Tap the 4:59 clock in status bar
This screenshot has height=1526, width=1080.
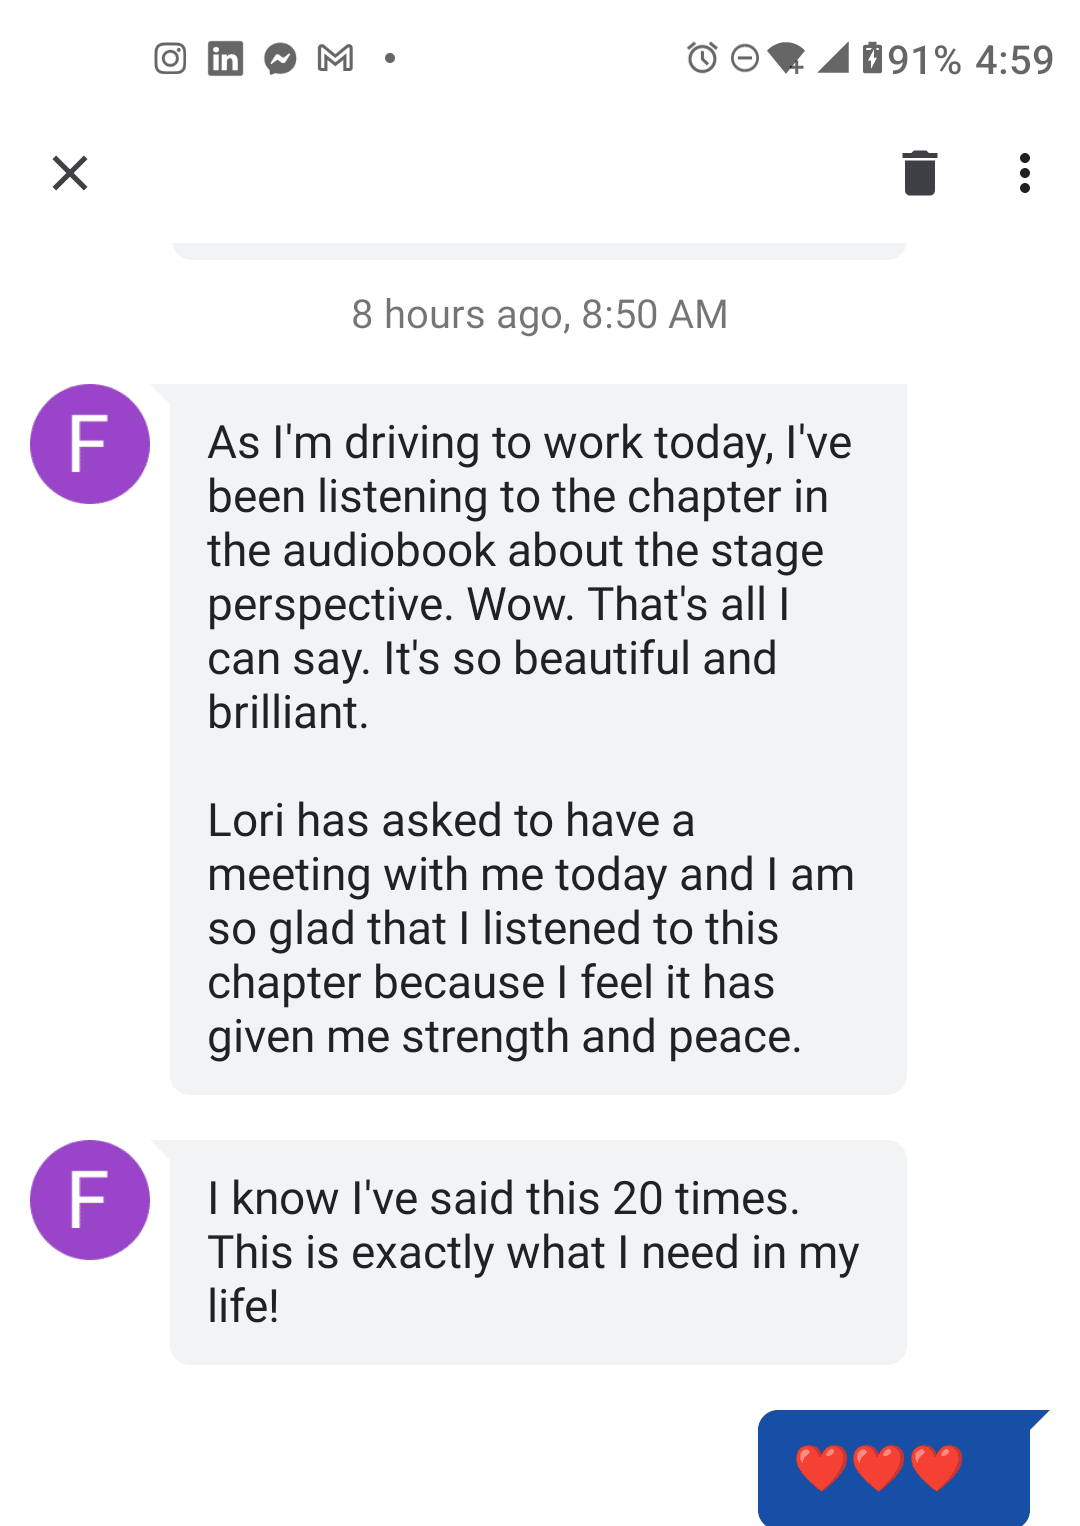coord(1014,60)
